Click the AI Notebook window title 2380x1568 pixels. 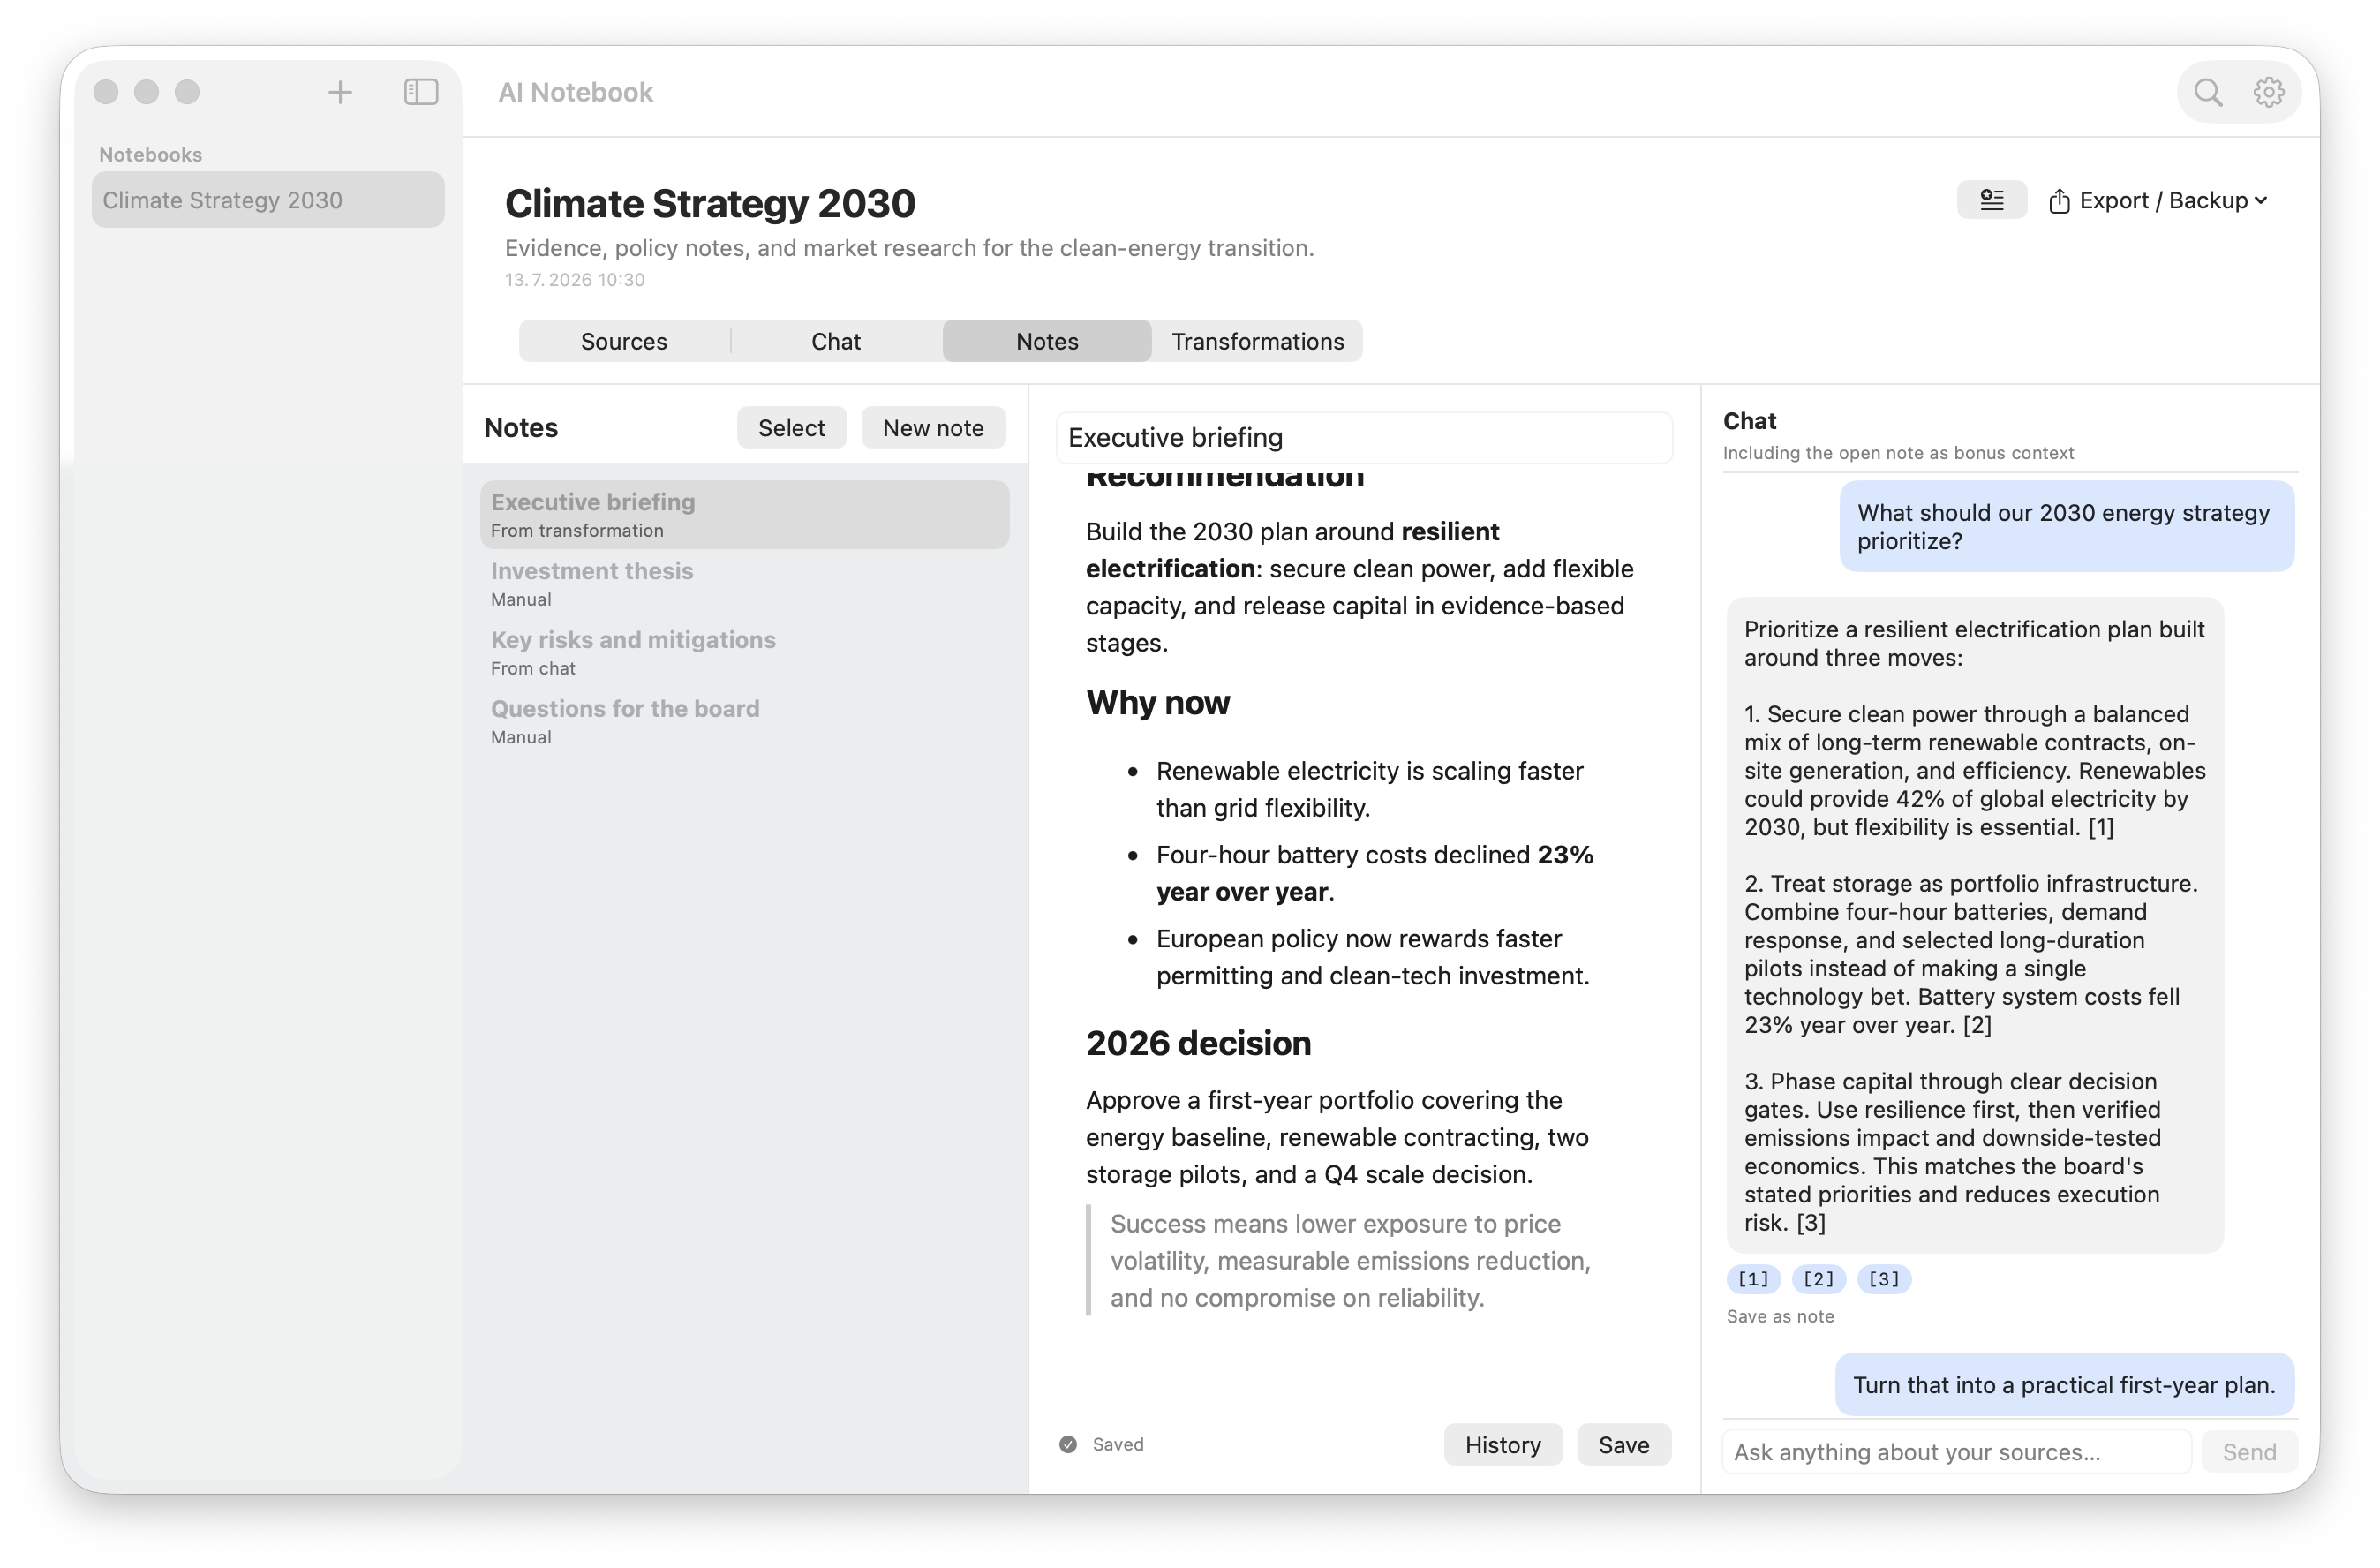(x=575, y=92)
